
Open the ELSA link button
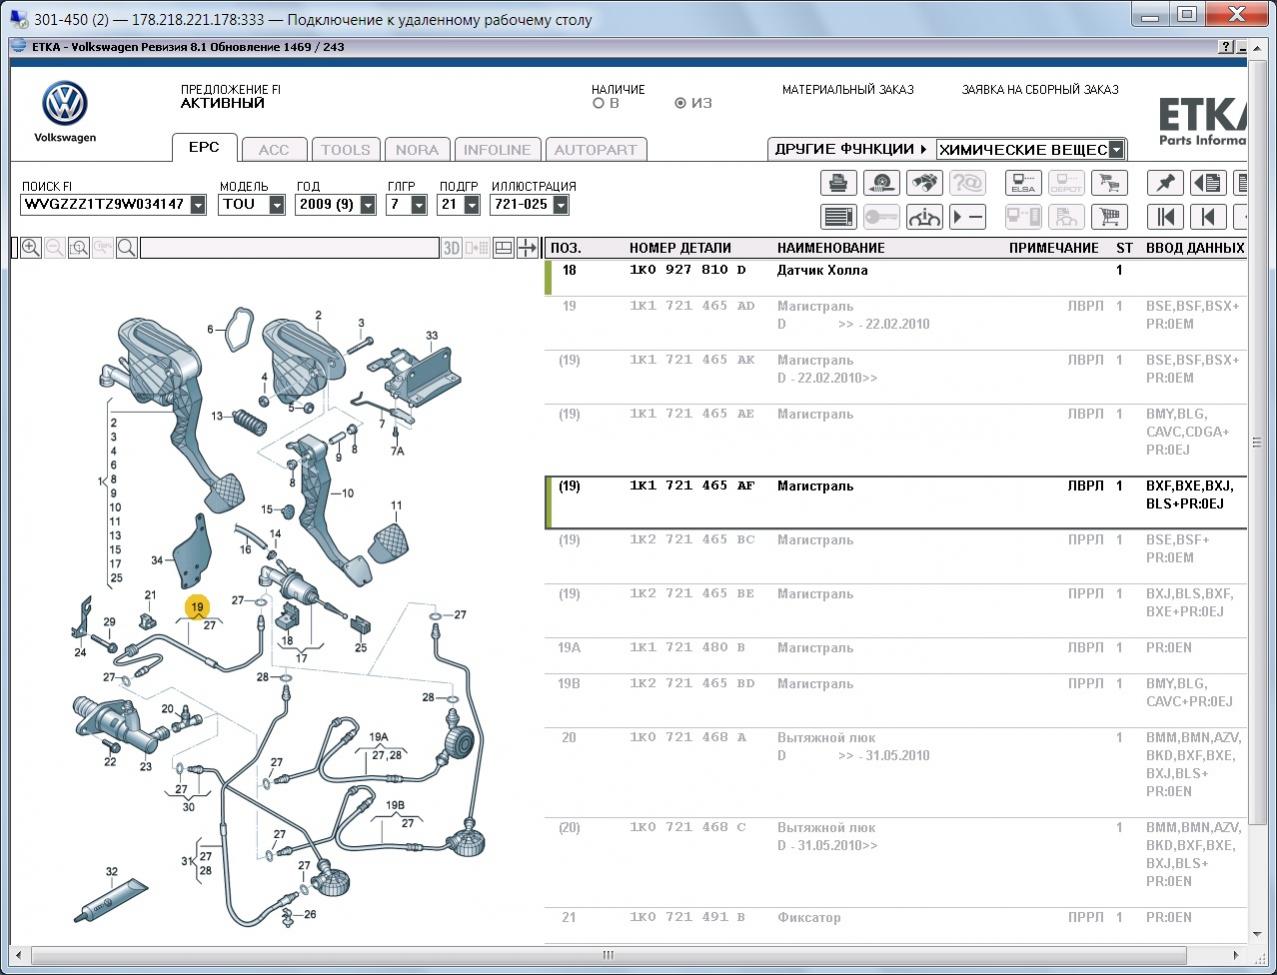[1023, 183]
